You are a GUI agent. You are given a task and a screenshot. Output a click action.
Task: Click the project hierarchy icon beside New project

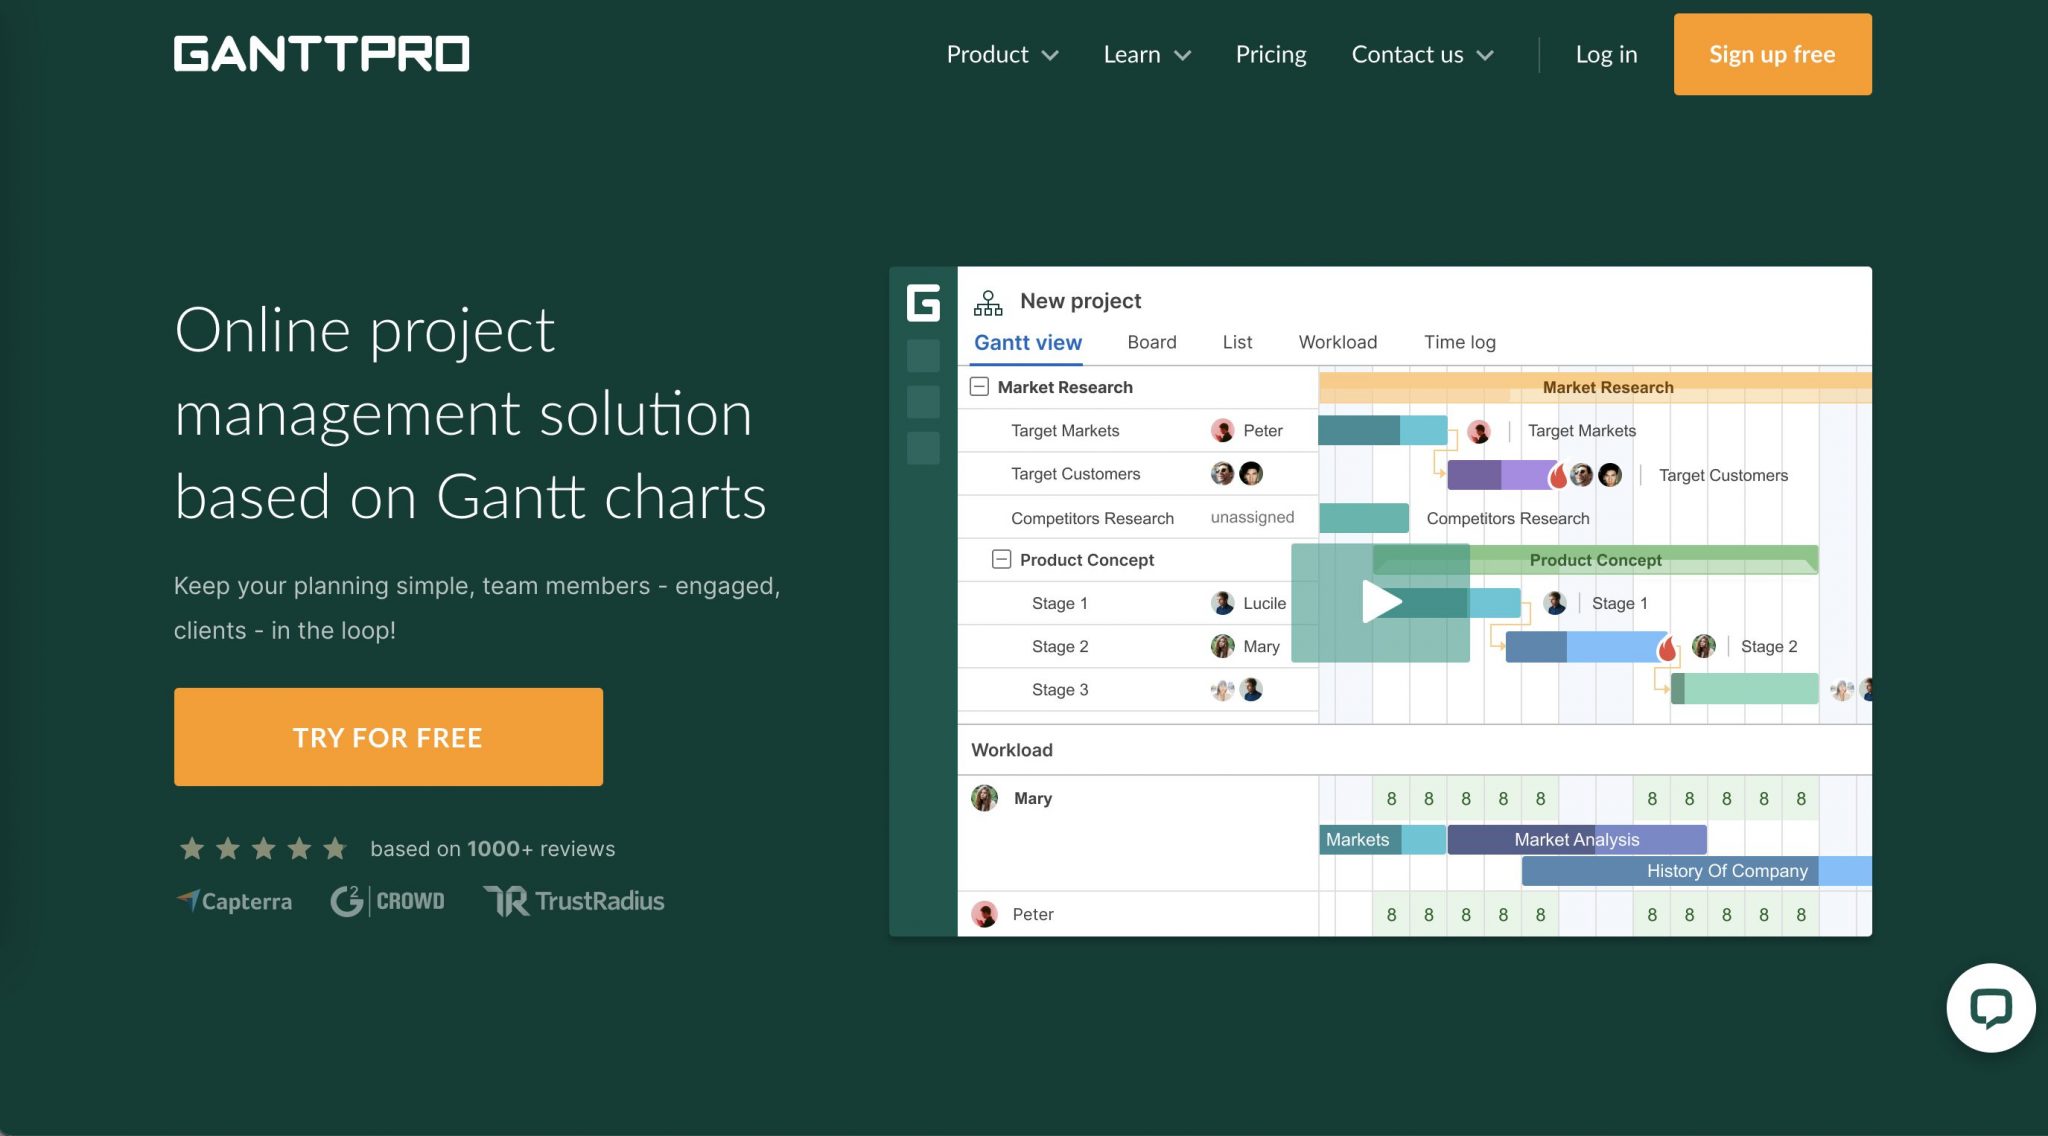coord(988,302)
